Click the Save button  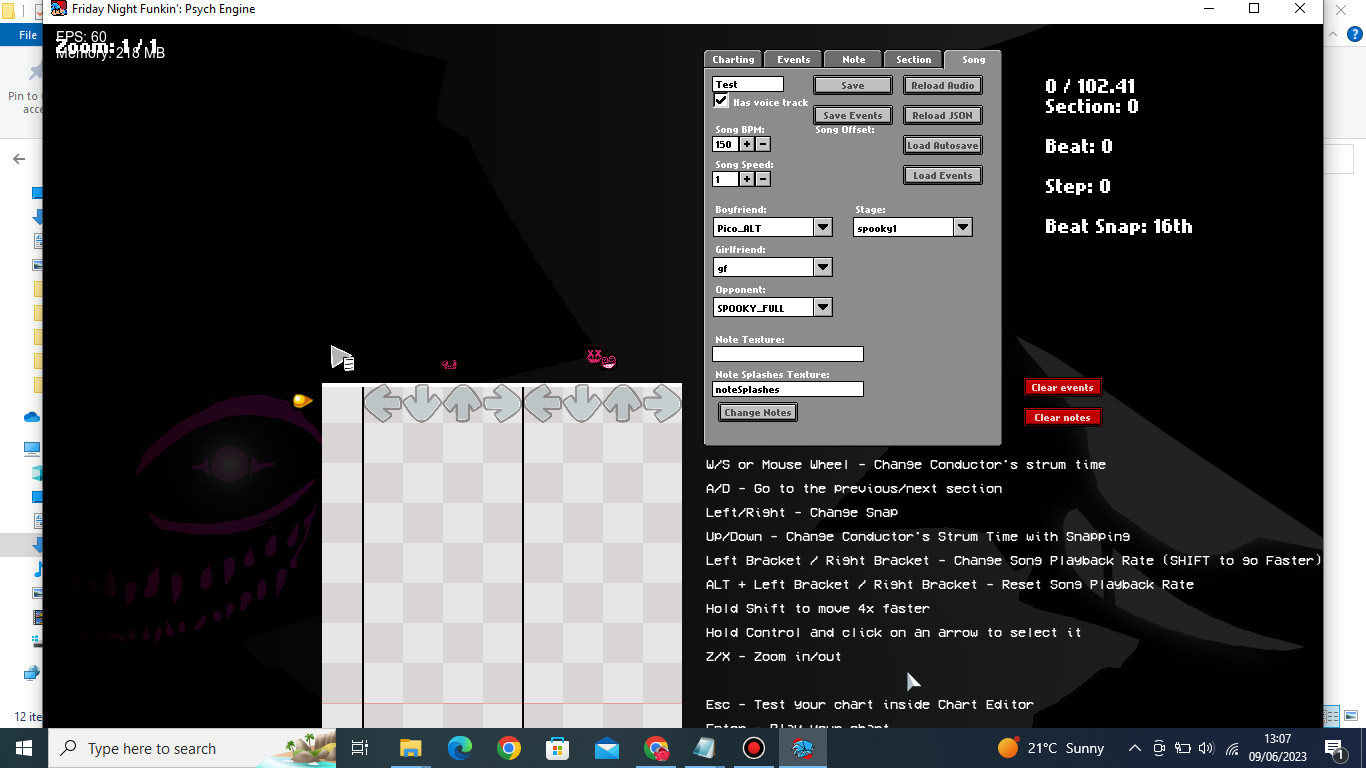(x=853, y=85)
